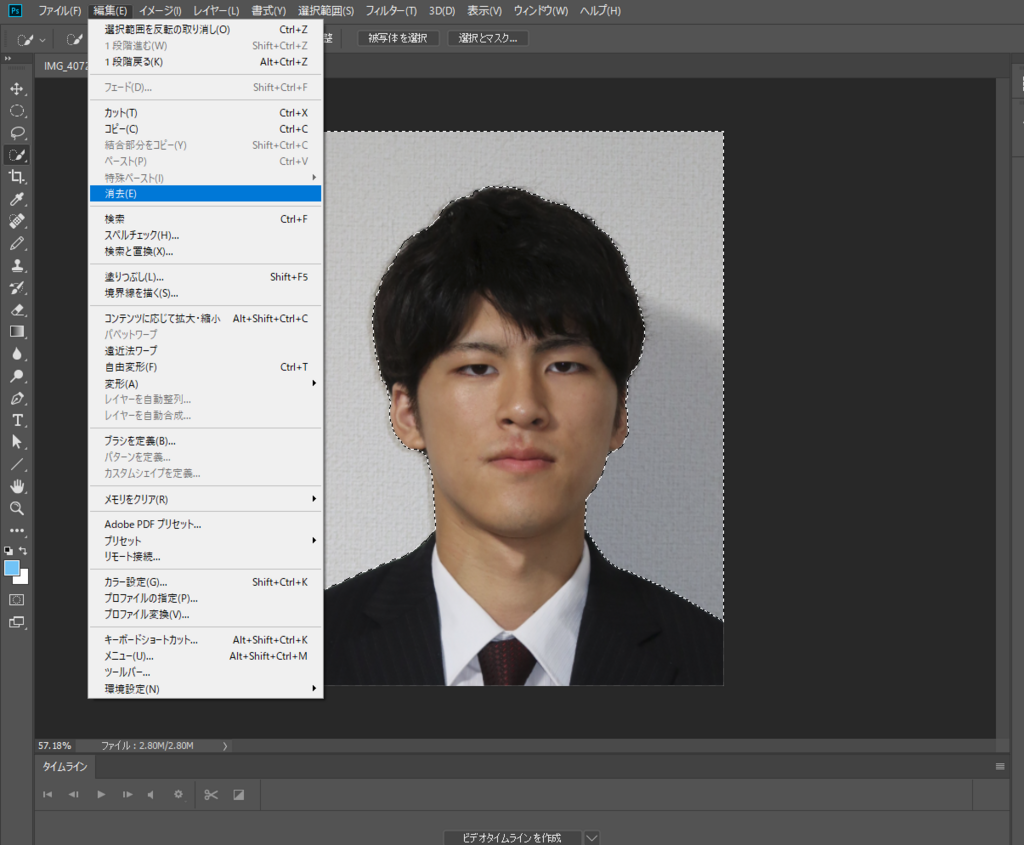Swap foreground and background colors
1024x845 pixels.
coord(24,551)
